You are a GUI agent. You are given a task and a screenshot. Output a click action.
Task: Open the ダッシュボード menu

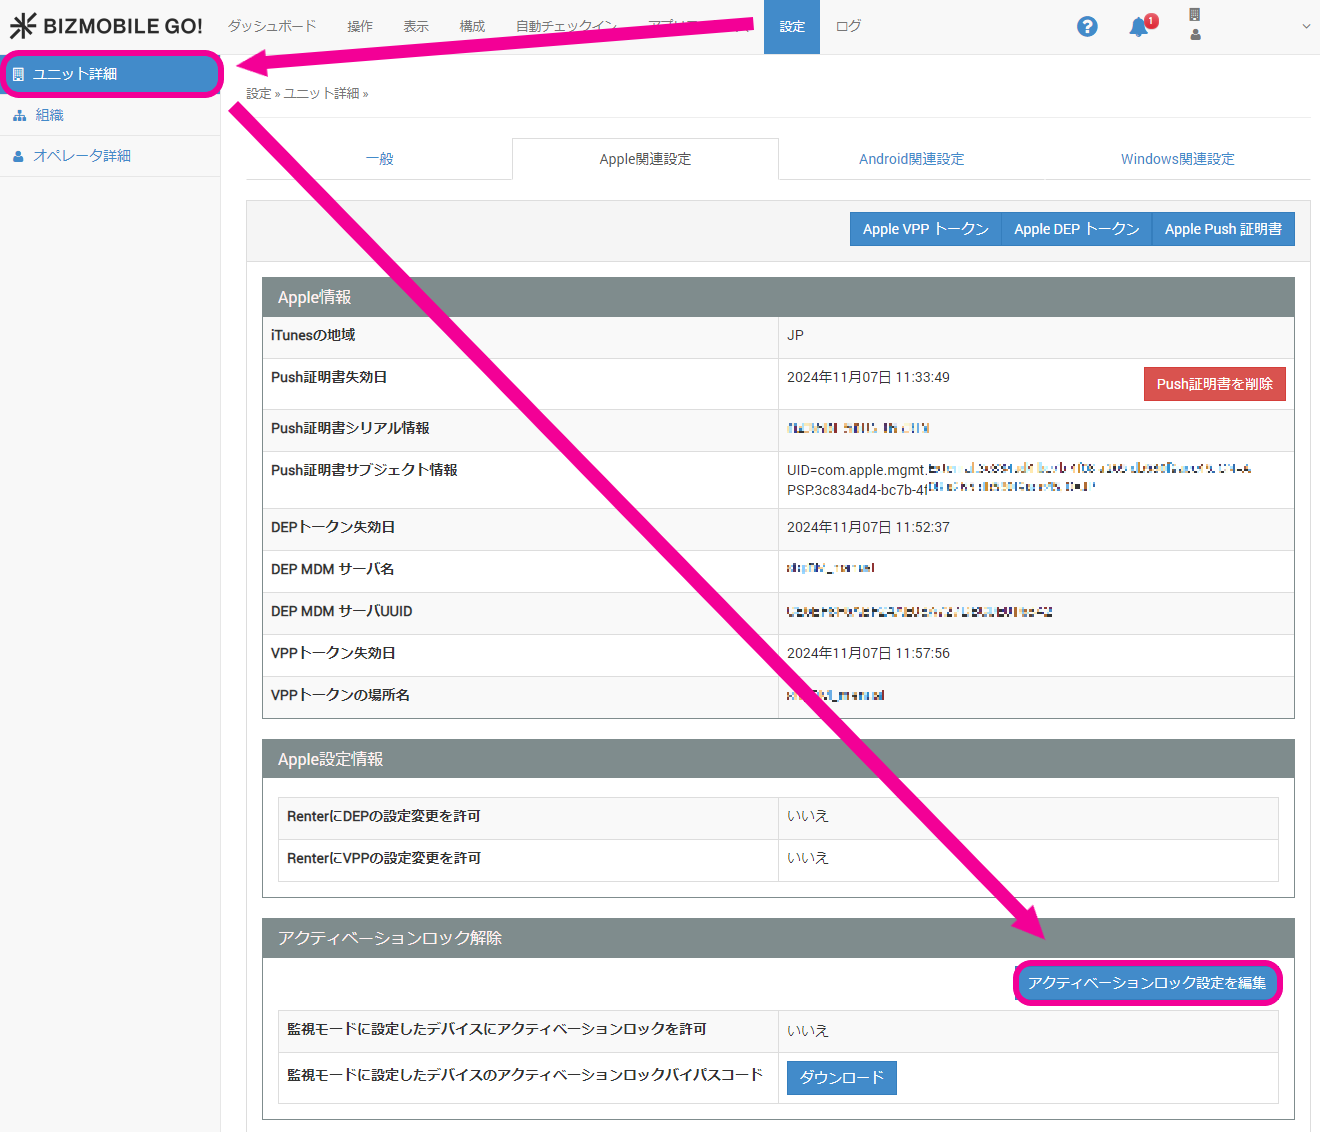pyautogui.click(x=271, y=26)
